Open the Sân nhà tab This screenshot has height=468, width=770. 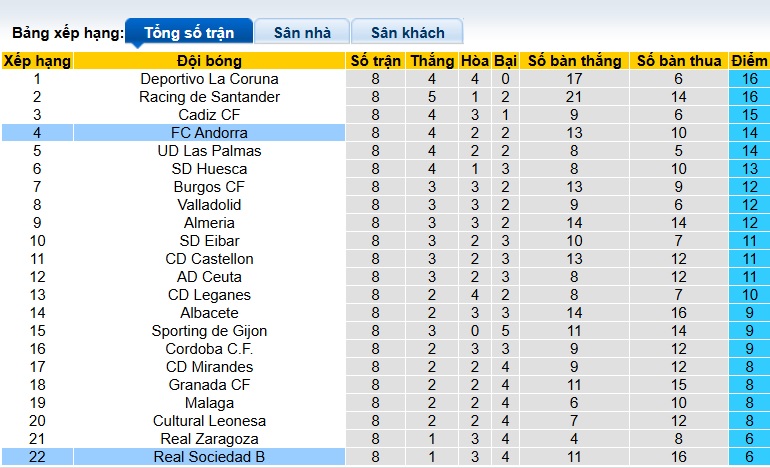[x=302, y=33]
